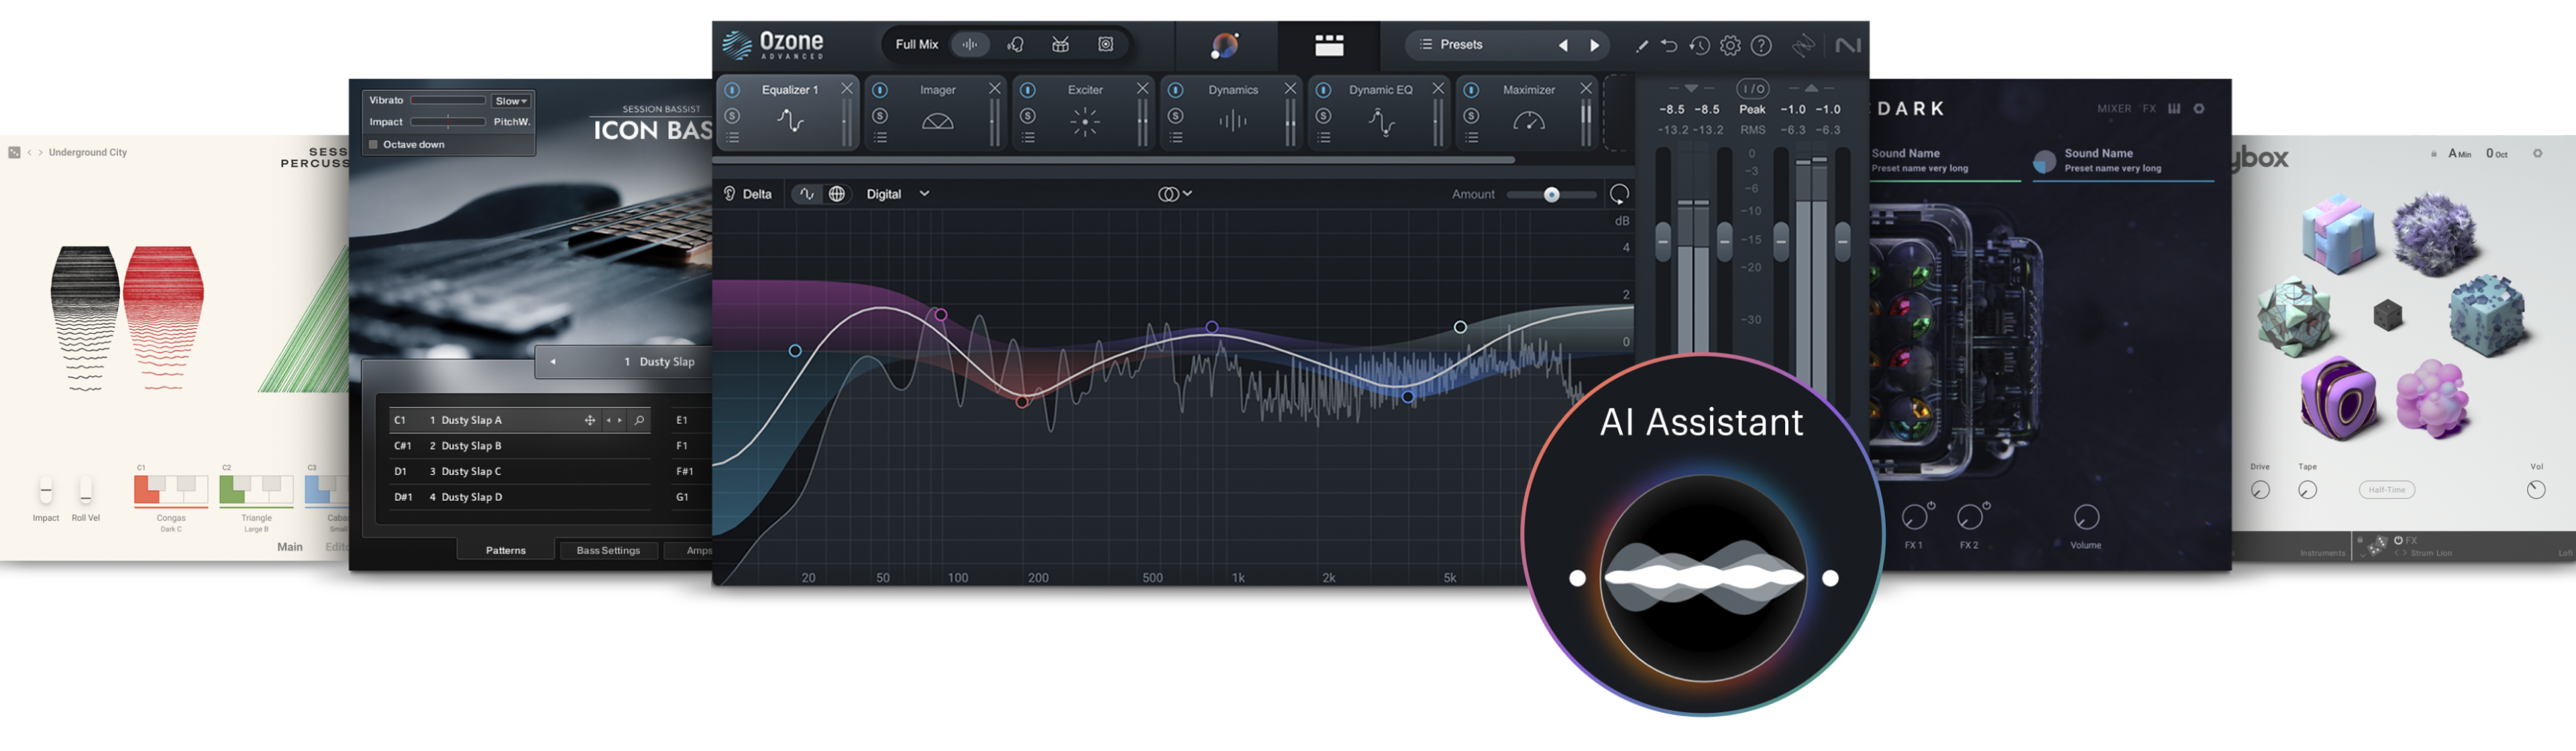This screenshot has height=751, width=2576.
Task: Click the undo arrow in Ozone header
Action: (x=1669, y=45)
